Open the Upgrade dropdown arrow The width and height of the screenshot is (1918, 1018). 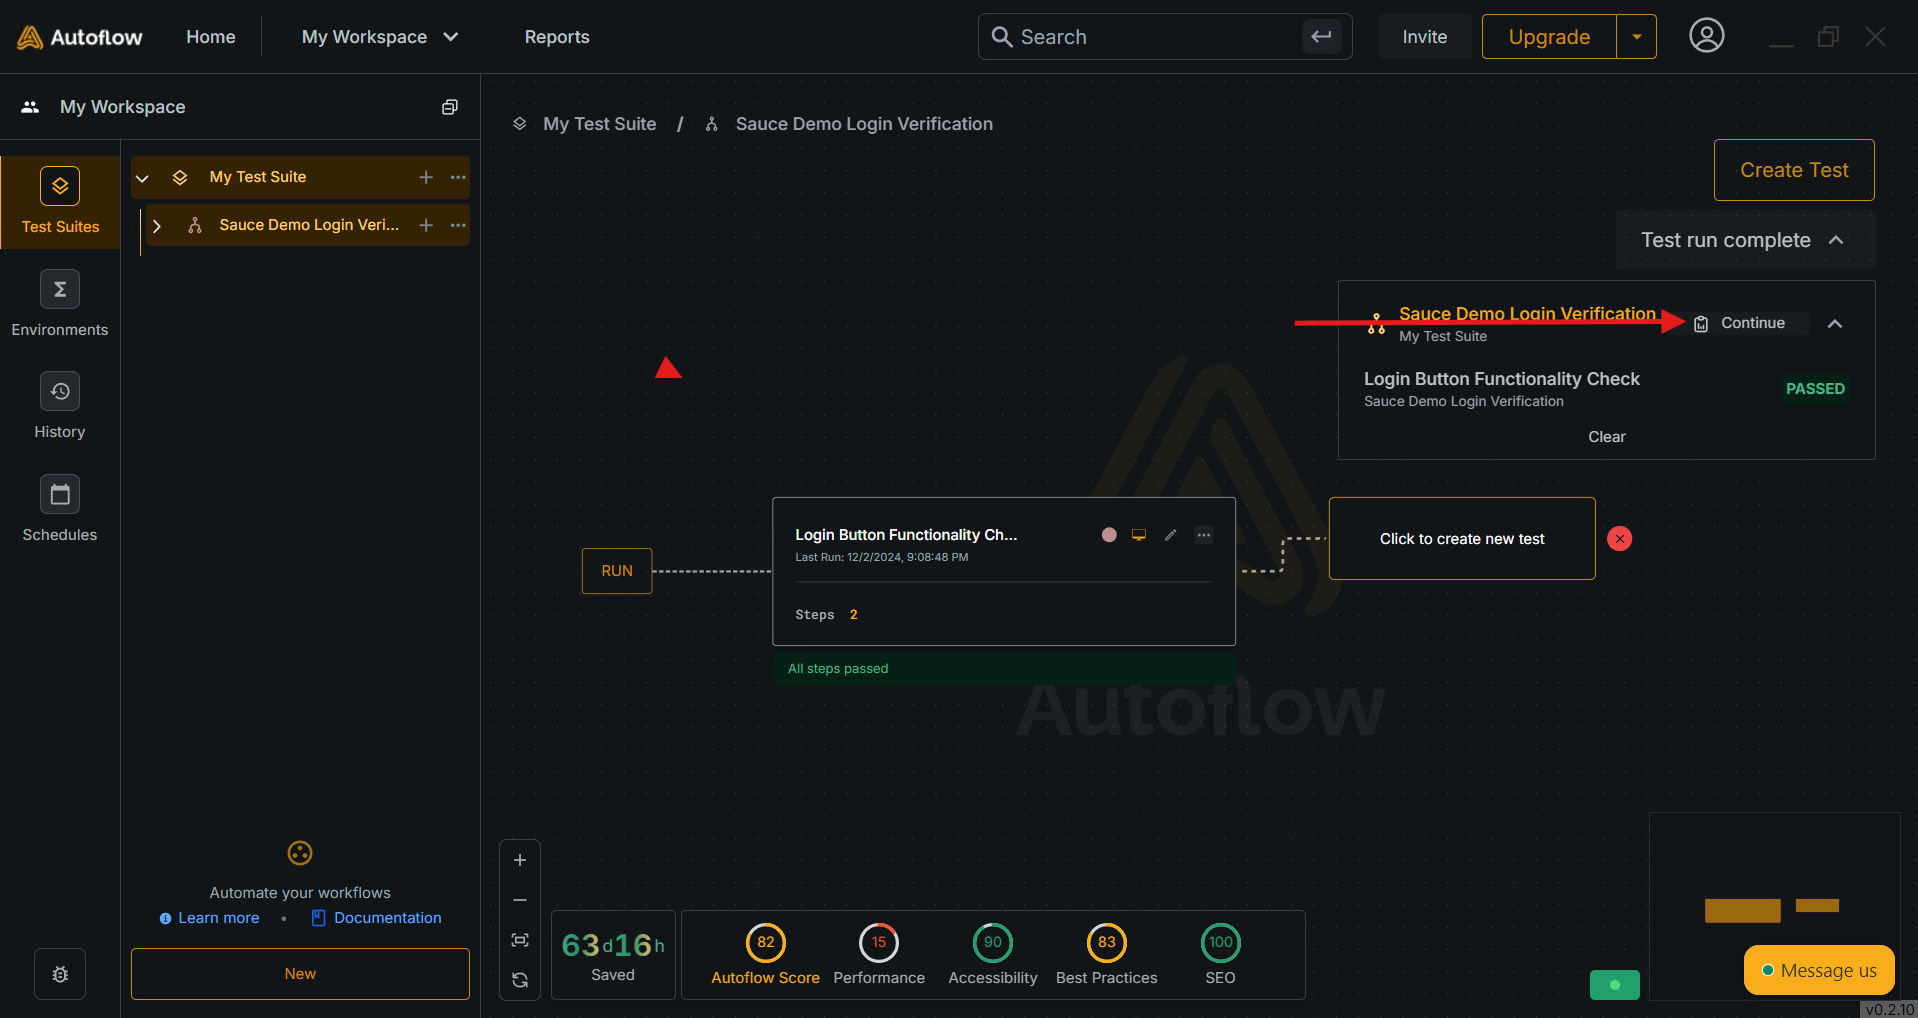1637,37
